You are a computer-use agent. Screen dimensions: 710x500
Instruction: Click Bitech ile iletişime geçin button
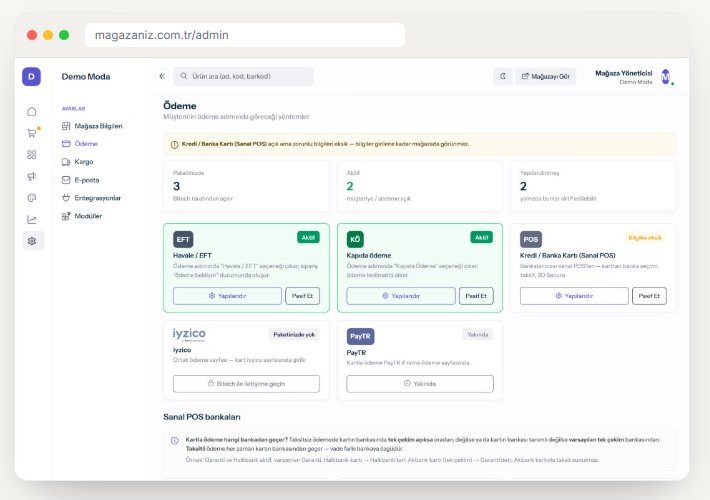tap(246, 384)
